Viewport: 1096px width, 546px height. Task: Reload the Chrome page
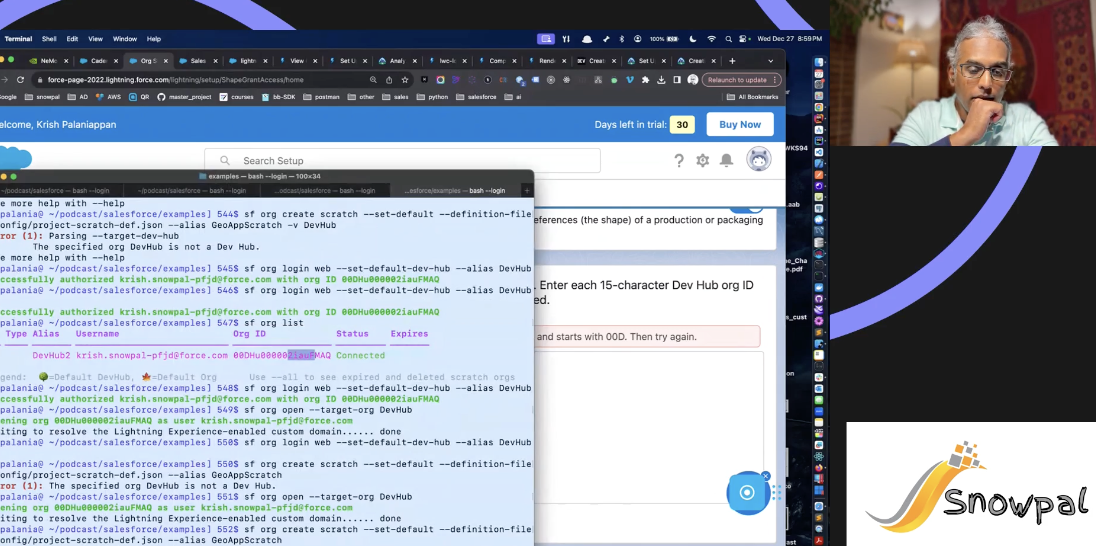tap(20, 80)
